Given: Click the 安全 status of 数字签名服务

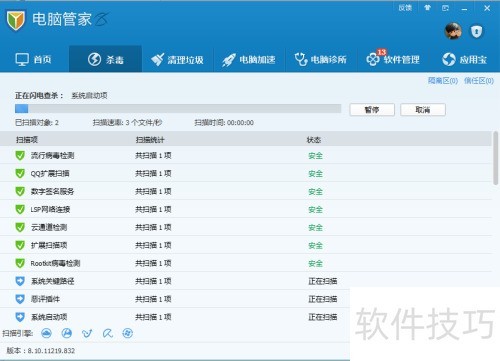Looking at the screenshot, I should 315,192.
